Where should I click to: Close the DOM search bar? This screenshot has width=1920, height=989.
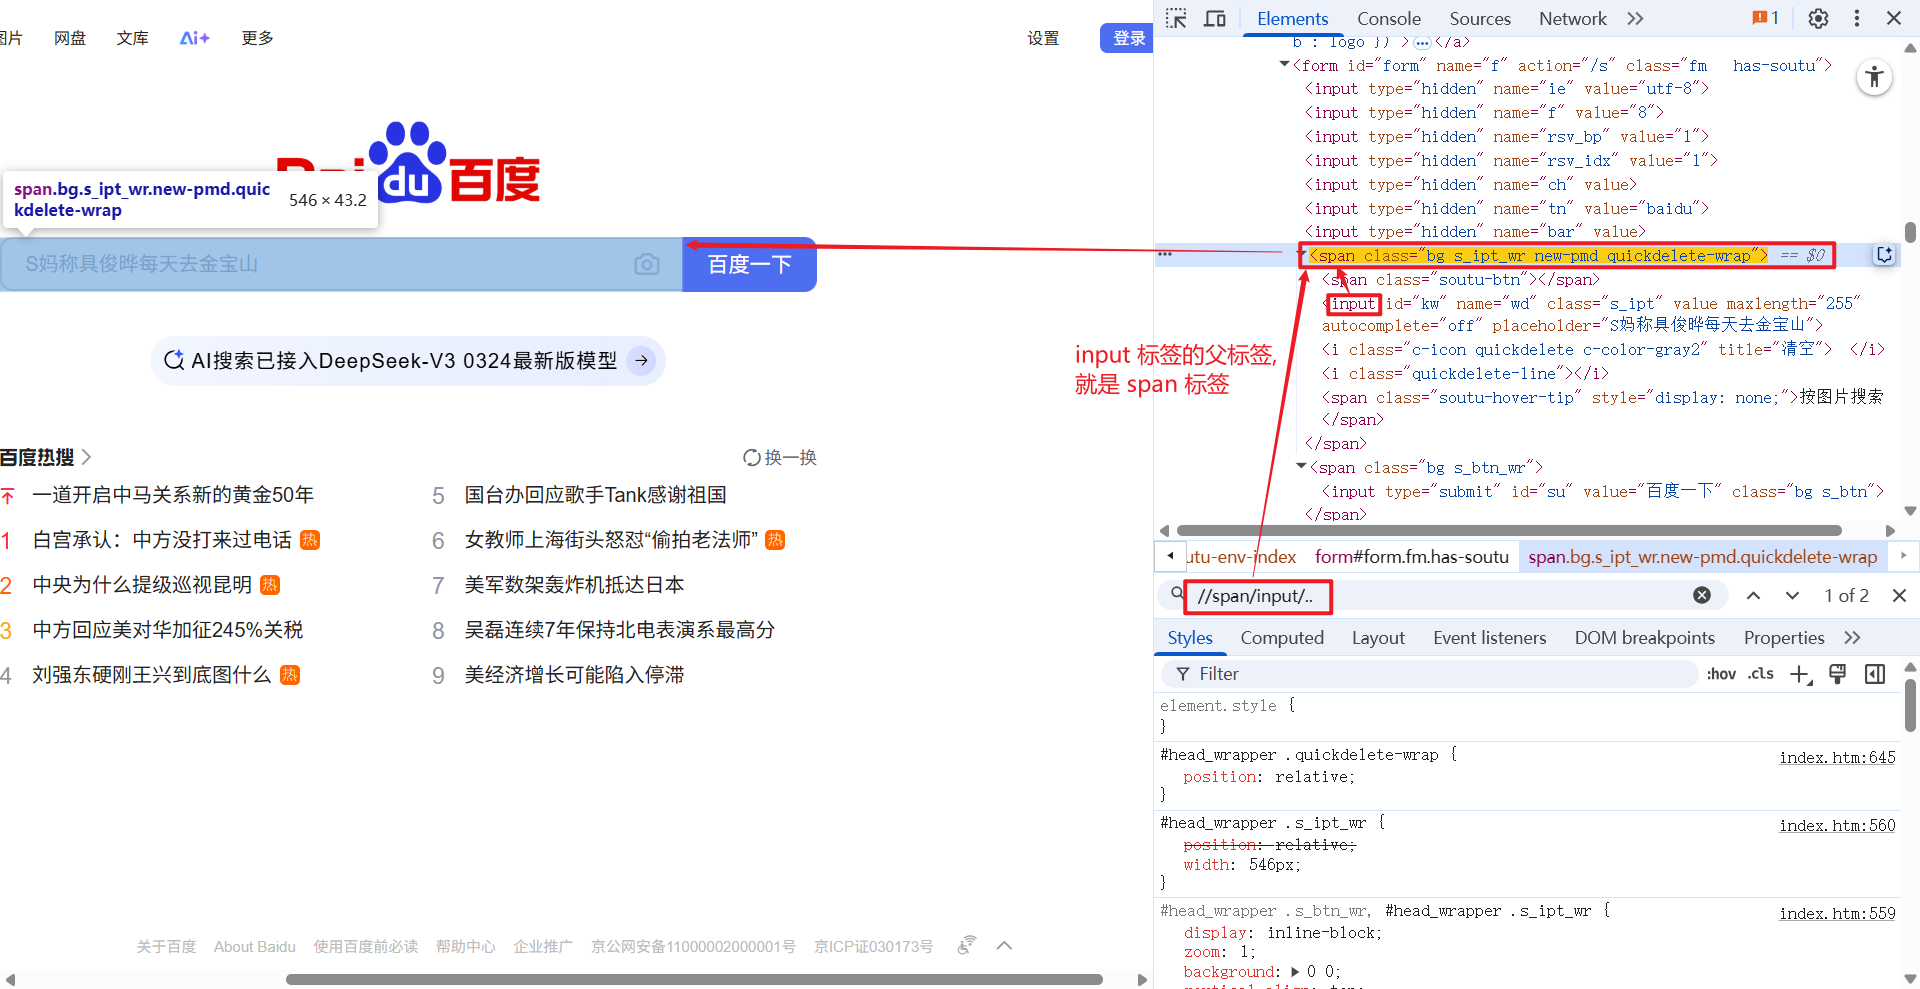pos(1899,595)
